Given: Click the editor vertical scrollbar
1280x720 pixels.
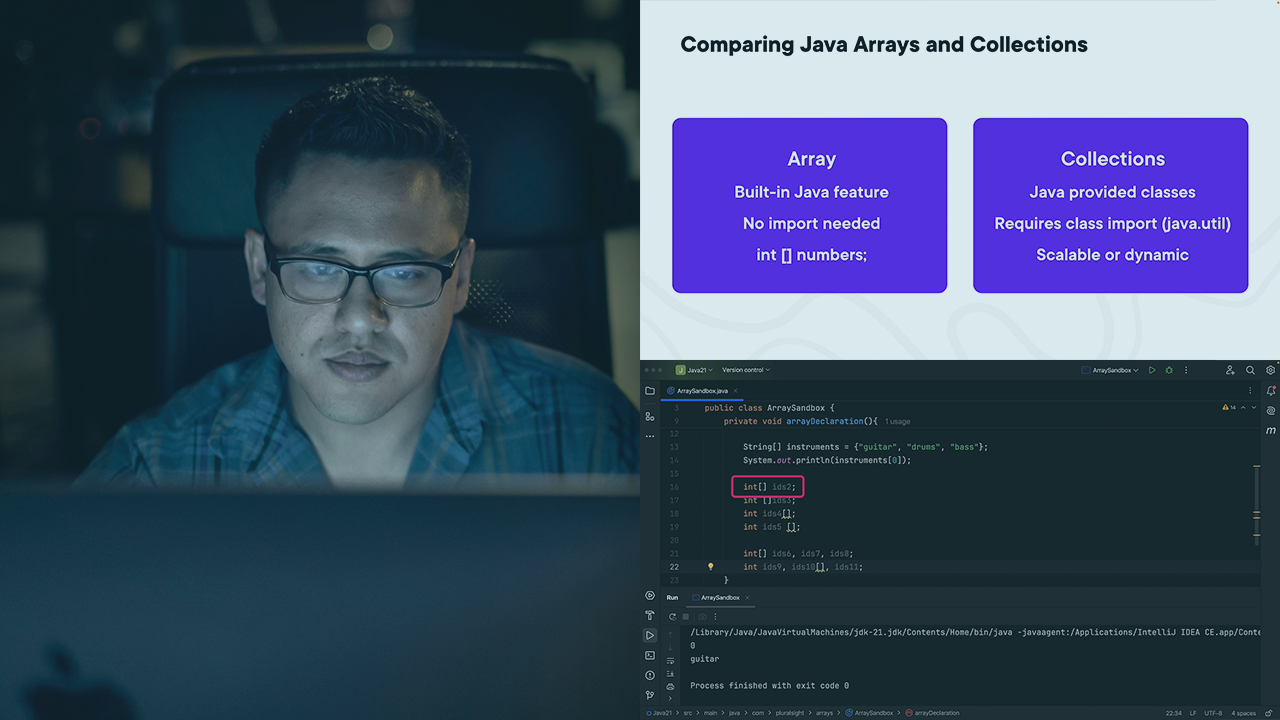Looking at the screenshot, I should (x=1256, y=500).
